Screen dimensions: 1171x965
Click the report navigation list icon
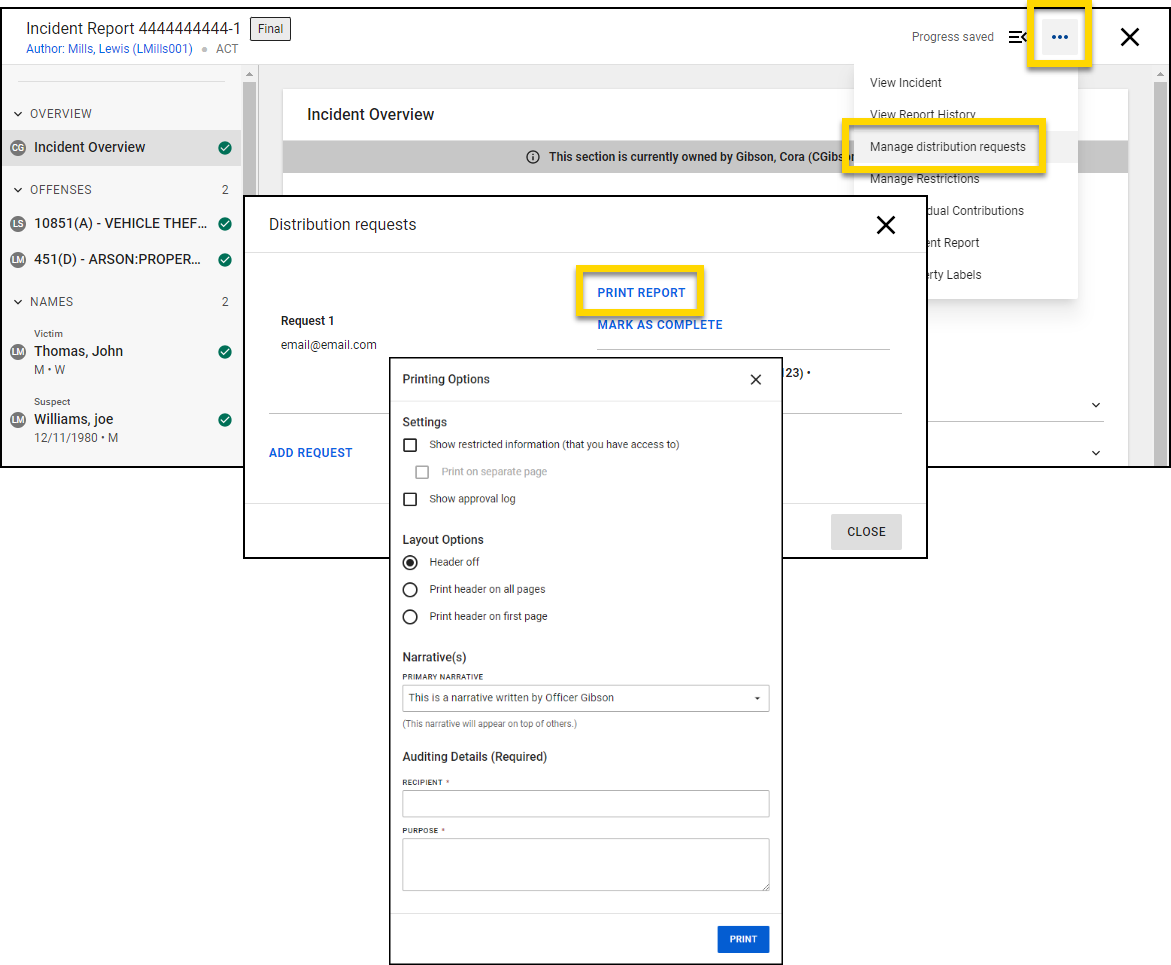click(1017, 36)
